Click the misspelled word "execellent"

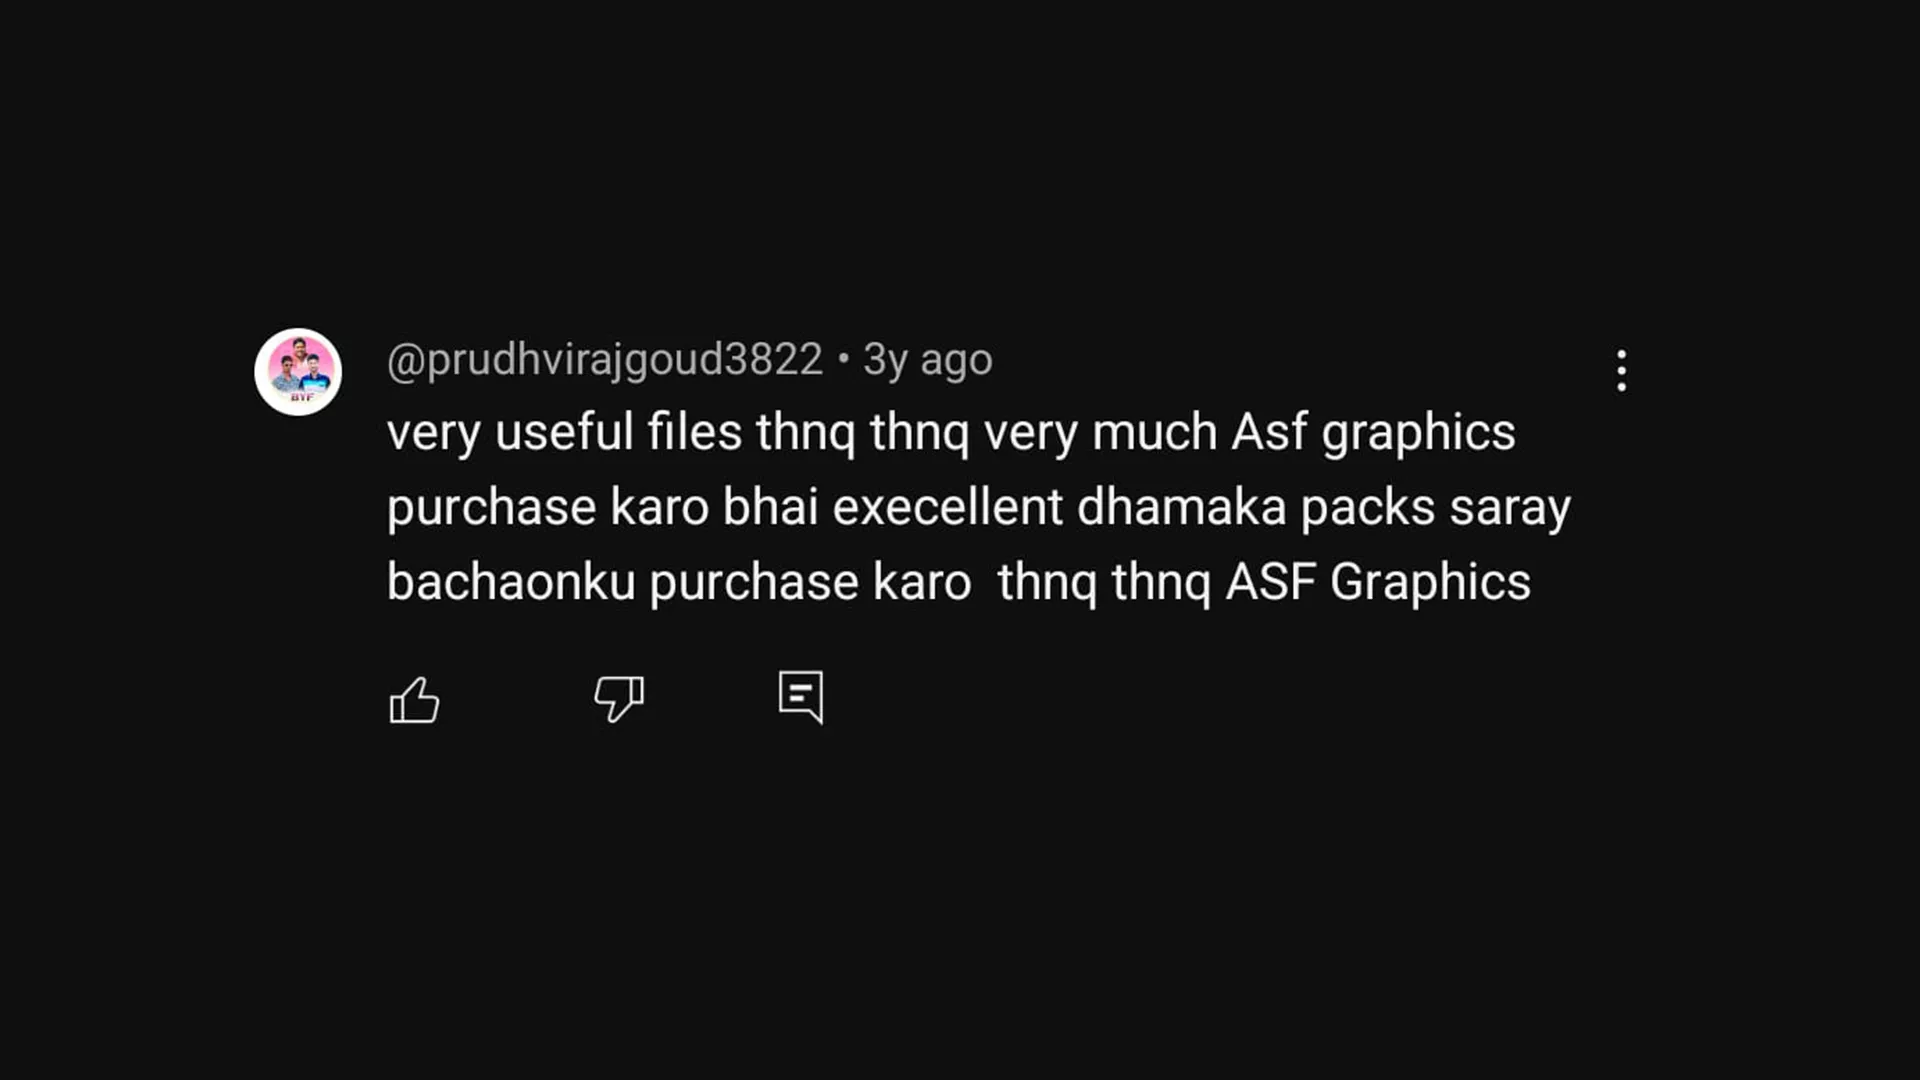947,507
